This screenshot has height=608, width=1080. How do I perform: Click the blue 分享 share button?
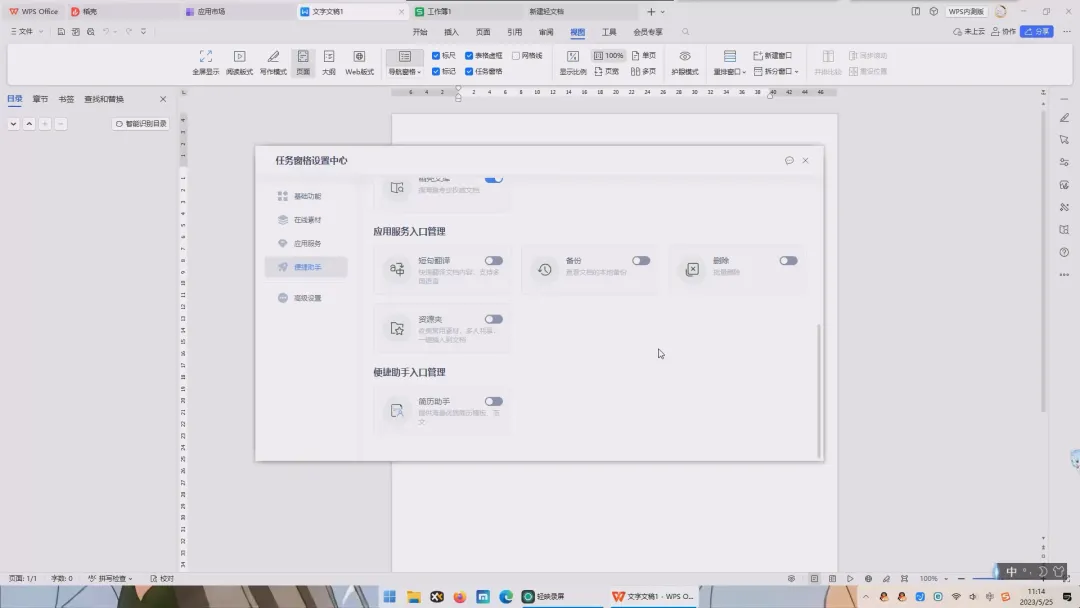1037,32
